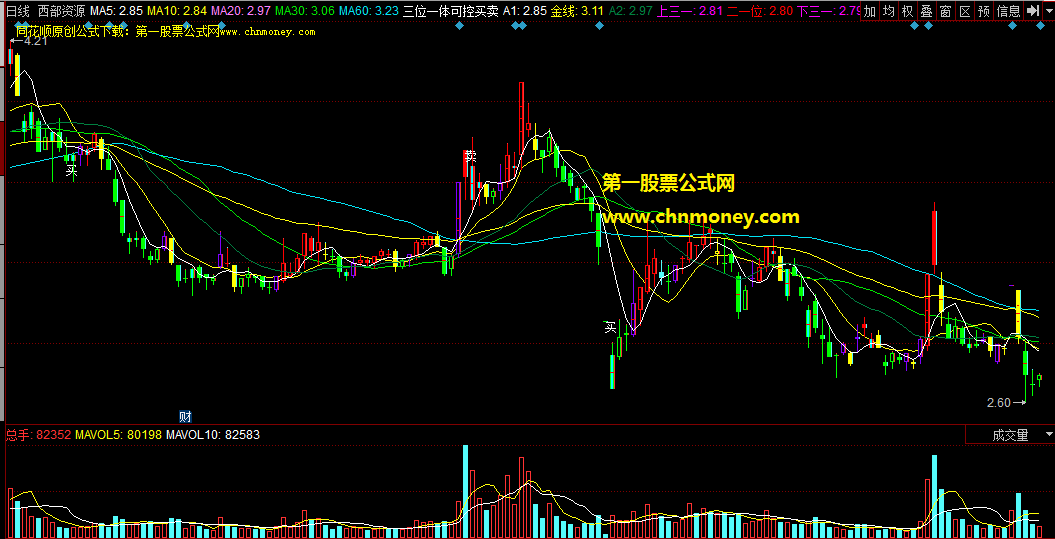Click the 上三一: 2.81 indicator value
The width and height of the screenshot is (1055, 539).
point(690,11)
